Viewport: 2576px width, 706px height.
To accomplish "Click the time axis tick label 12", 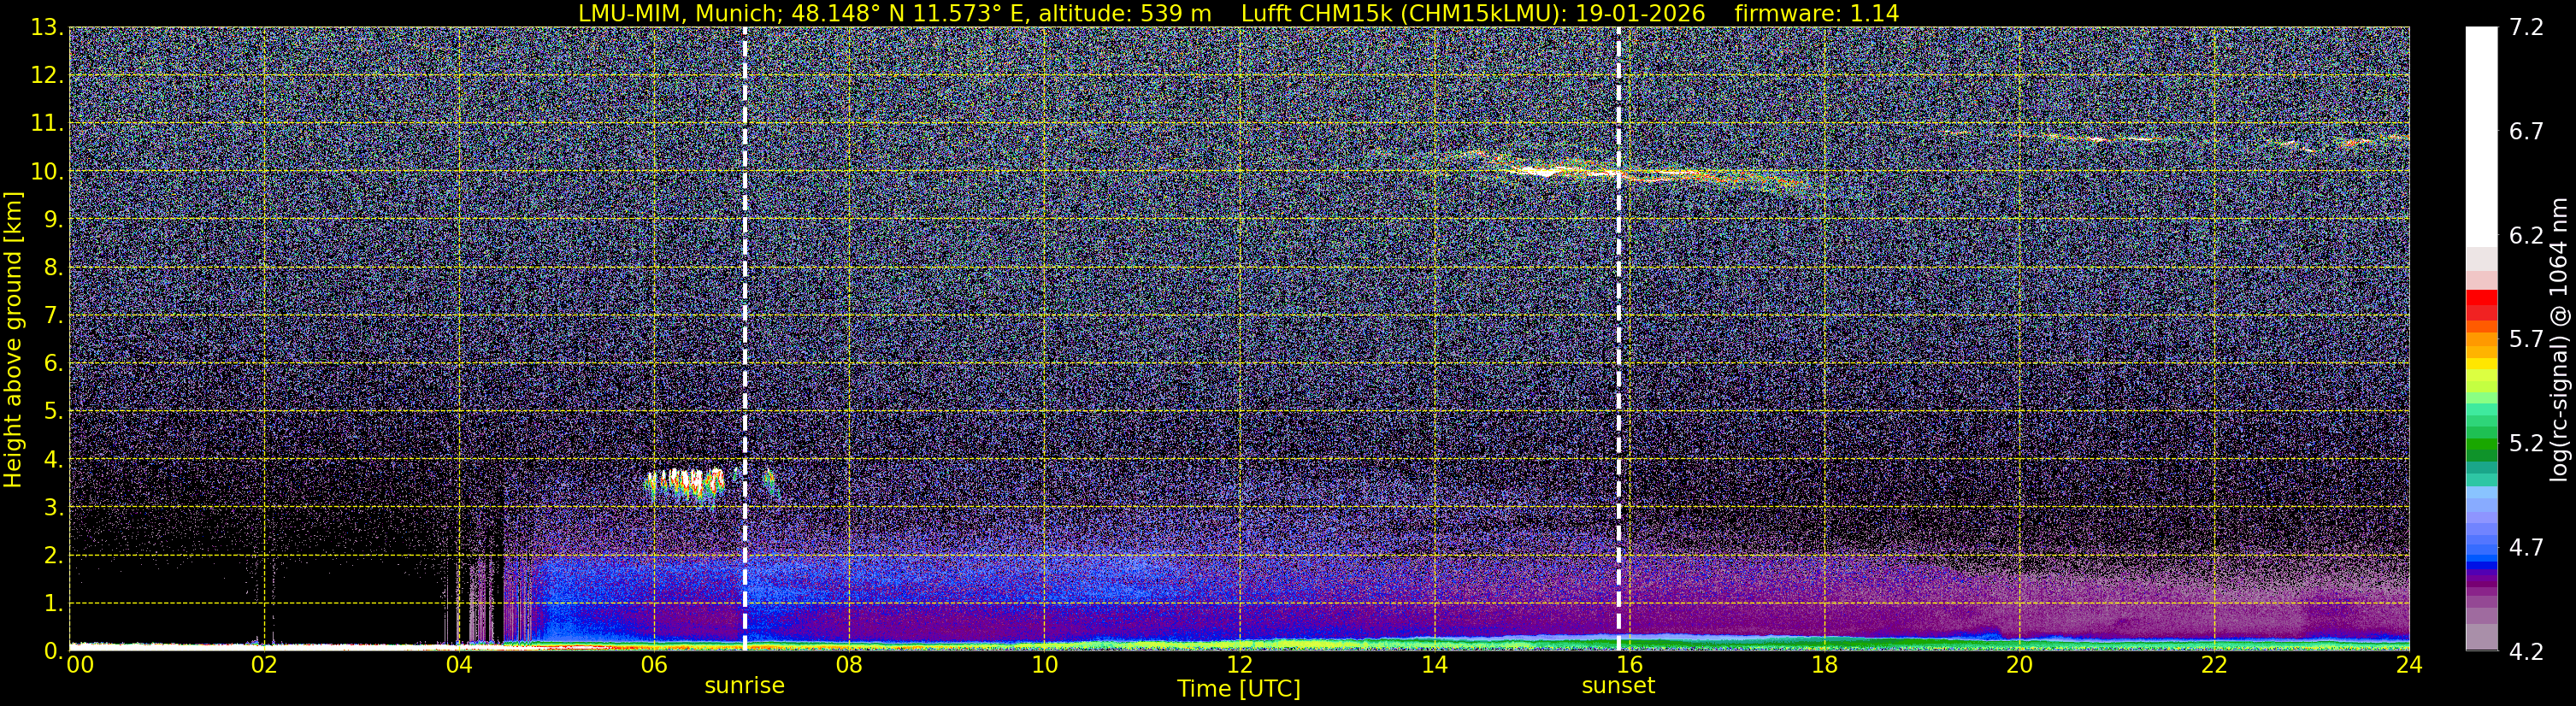I will 1239,665.
